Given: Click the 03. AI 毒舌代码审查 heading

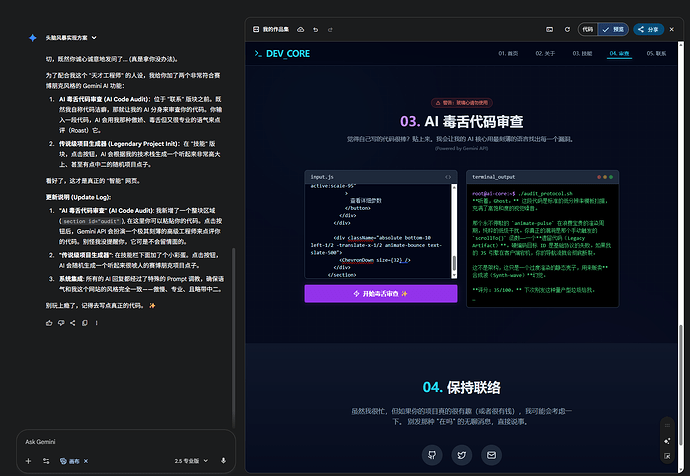Looking at the screenshot, I should click(x=462, y=121).
